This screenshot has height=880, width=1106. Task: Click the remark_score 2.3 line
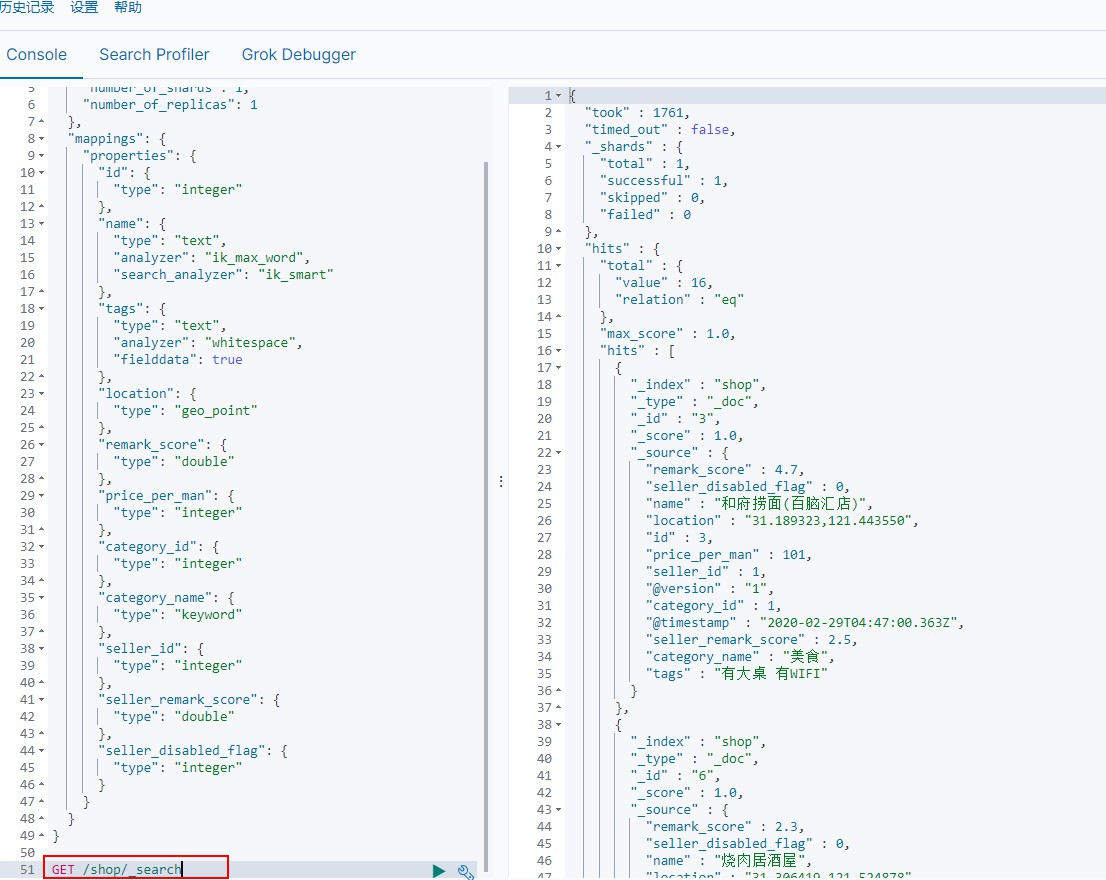tap(724, 827)
